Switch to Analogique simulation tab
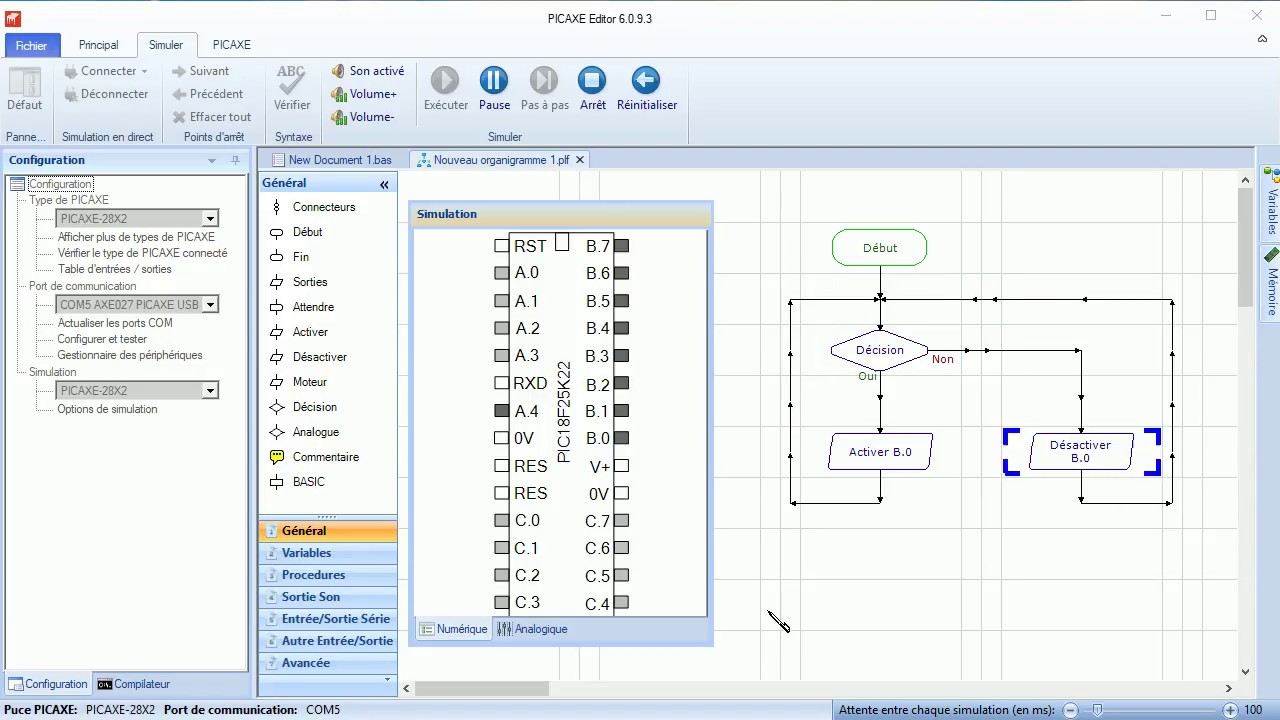Viewport: 1280px width, 720px height. click(x=532, y=629)
